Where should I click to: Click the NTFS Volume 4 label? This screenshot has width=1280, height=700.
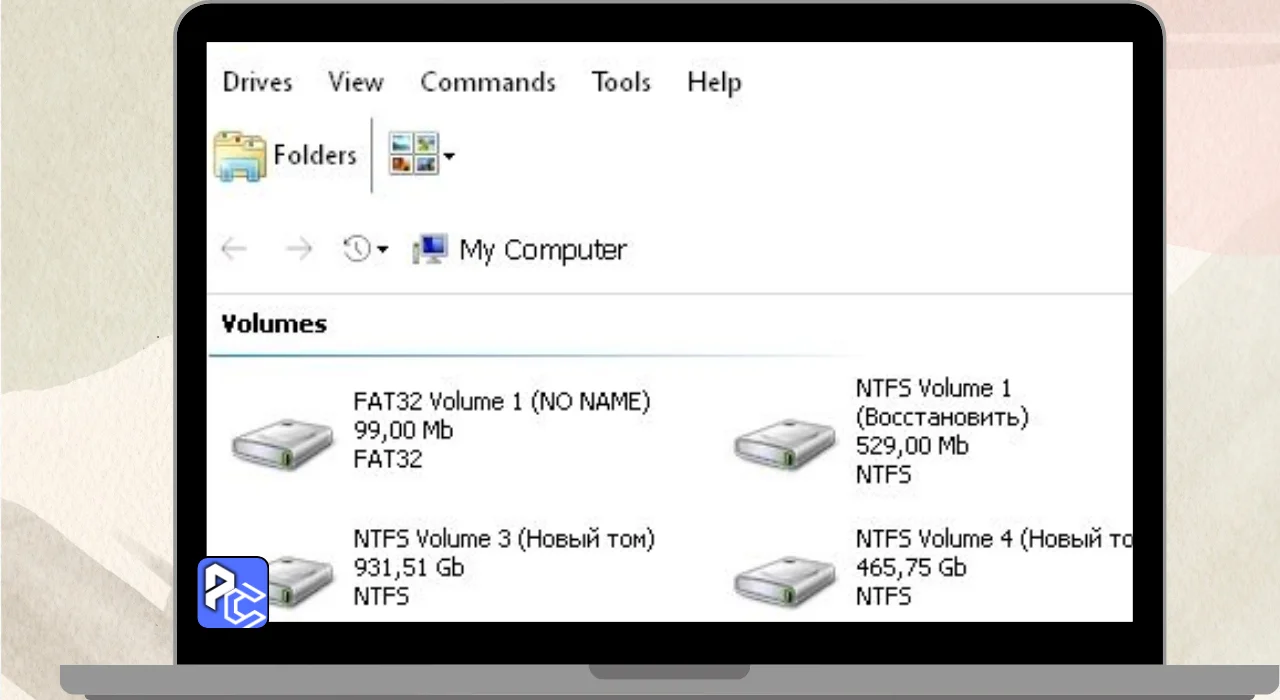tap(994, 540)
